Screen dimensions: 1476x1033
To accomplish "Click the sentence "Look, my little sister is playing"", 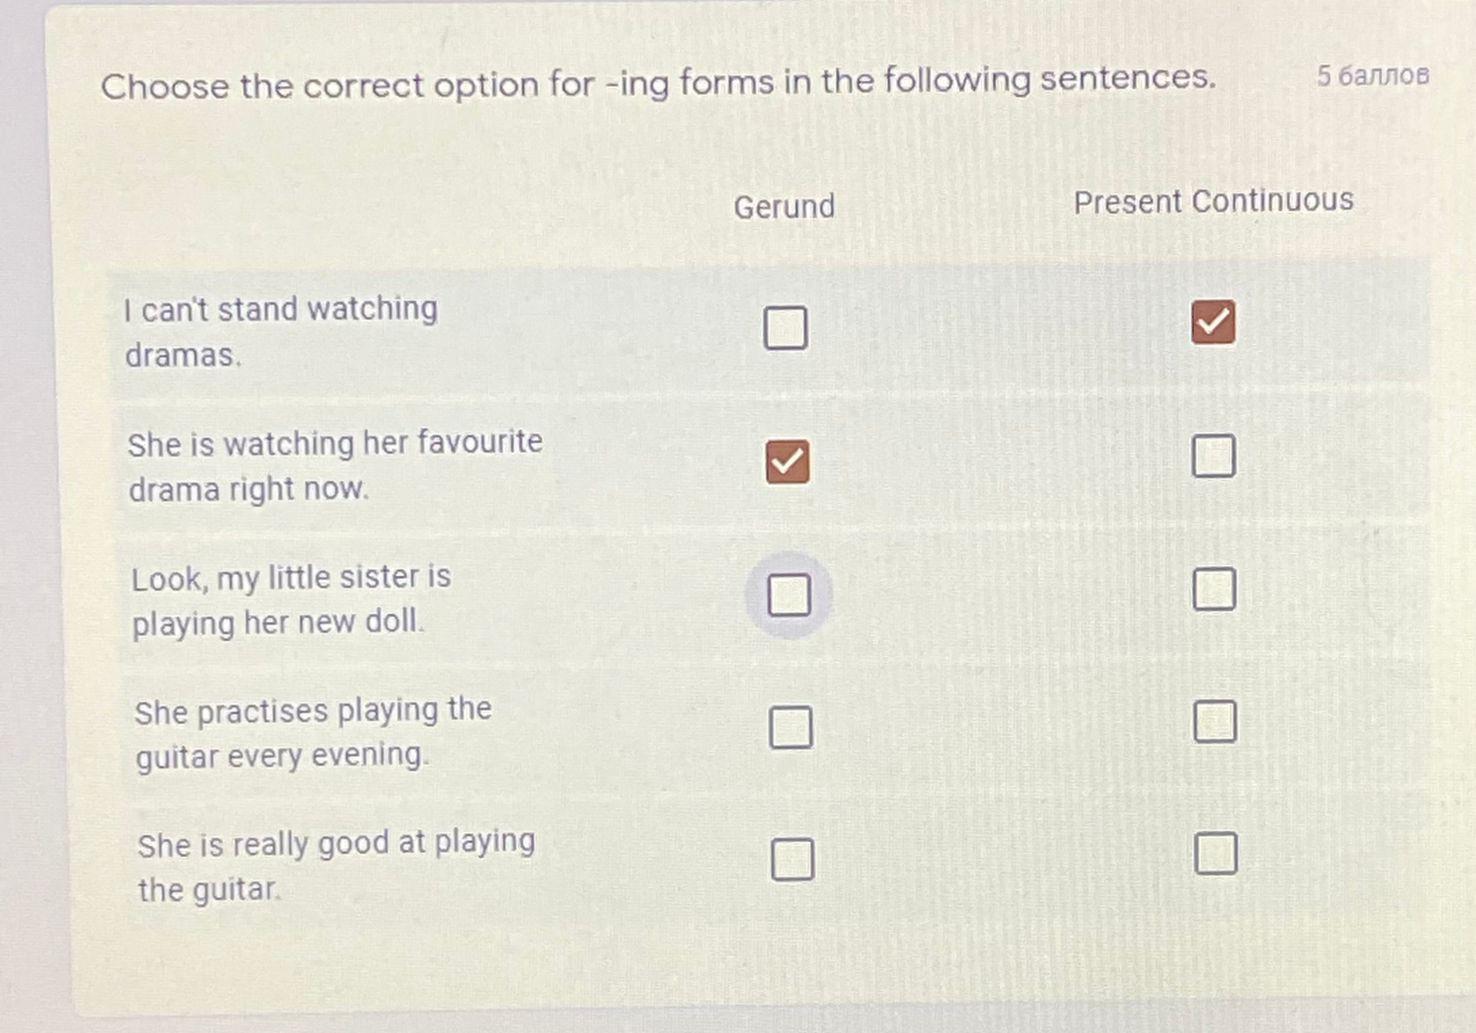I will [x=291, y=599].
